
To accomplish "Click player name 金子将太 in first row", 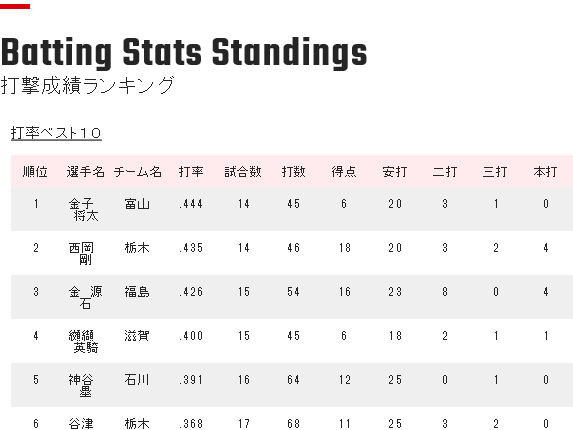I will pyautogui.click(x=84, y=209).
